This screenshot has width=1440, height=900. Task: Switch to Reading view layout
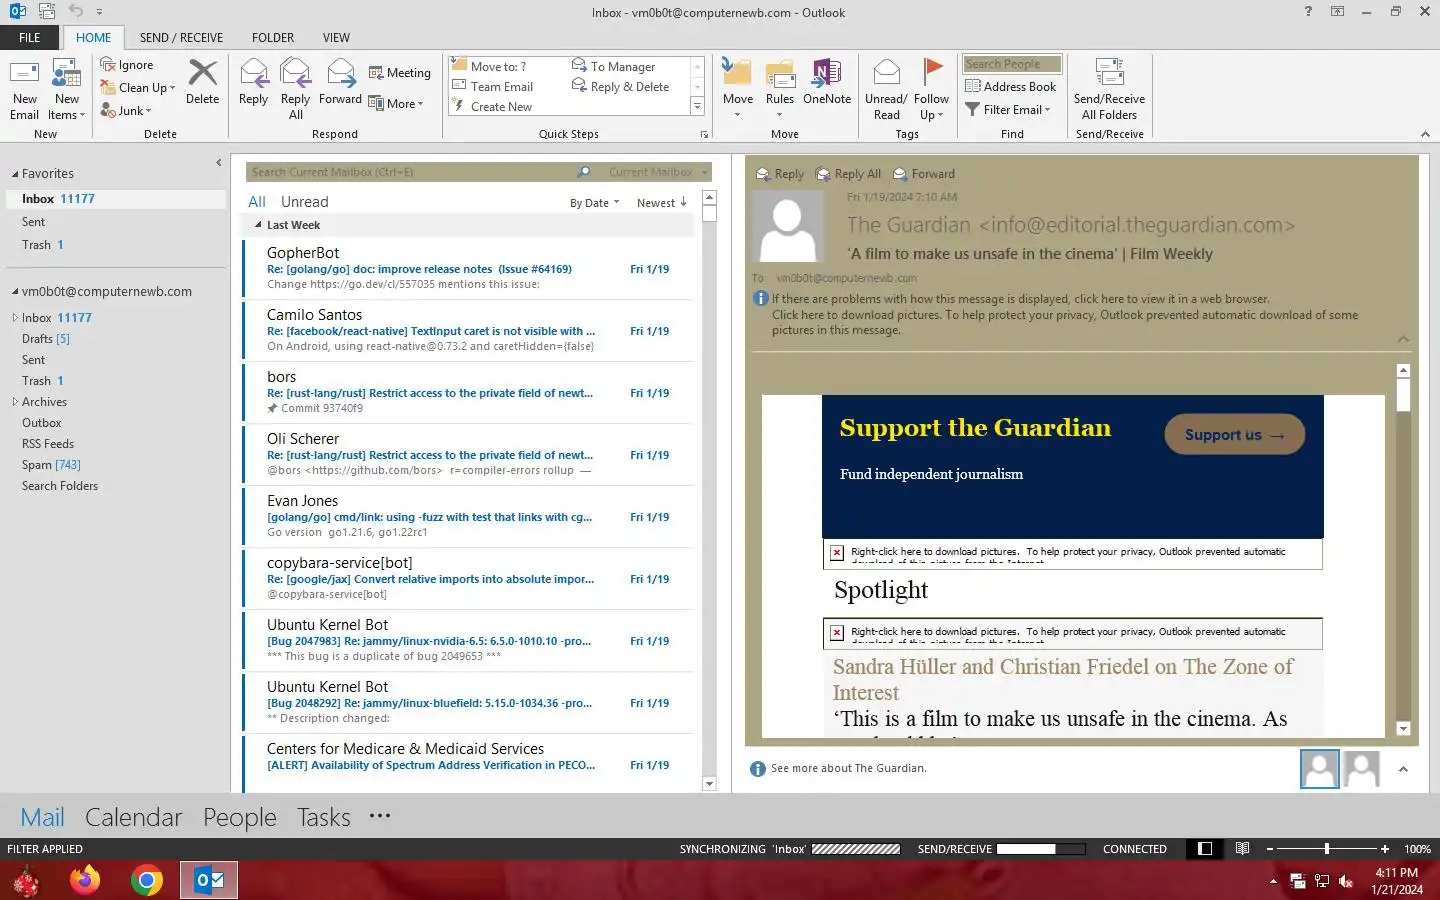click(x=1242, y=849)
